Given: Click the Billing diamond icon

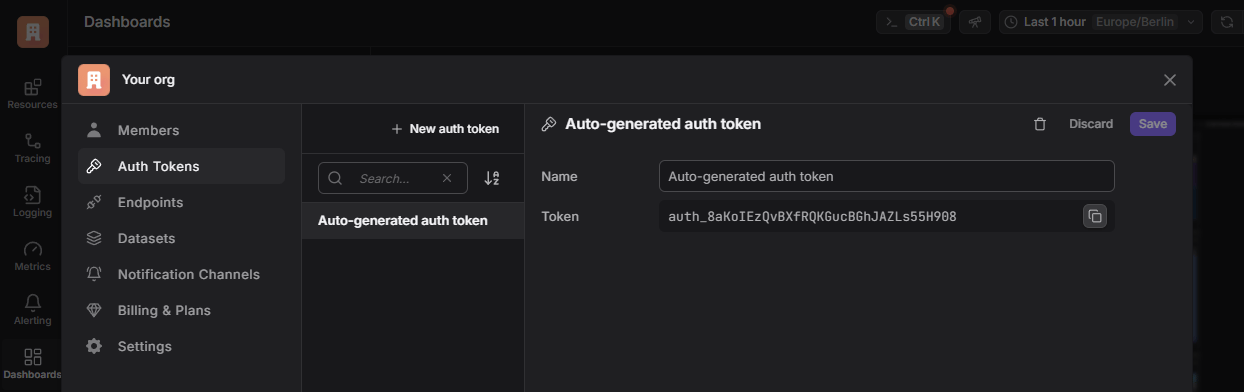Looking at the screenshot, I should coord(94,310).
